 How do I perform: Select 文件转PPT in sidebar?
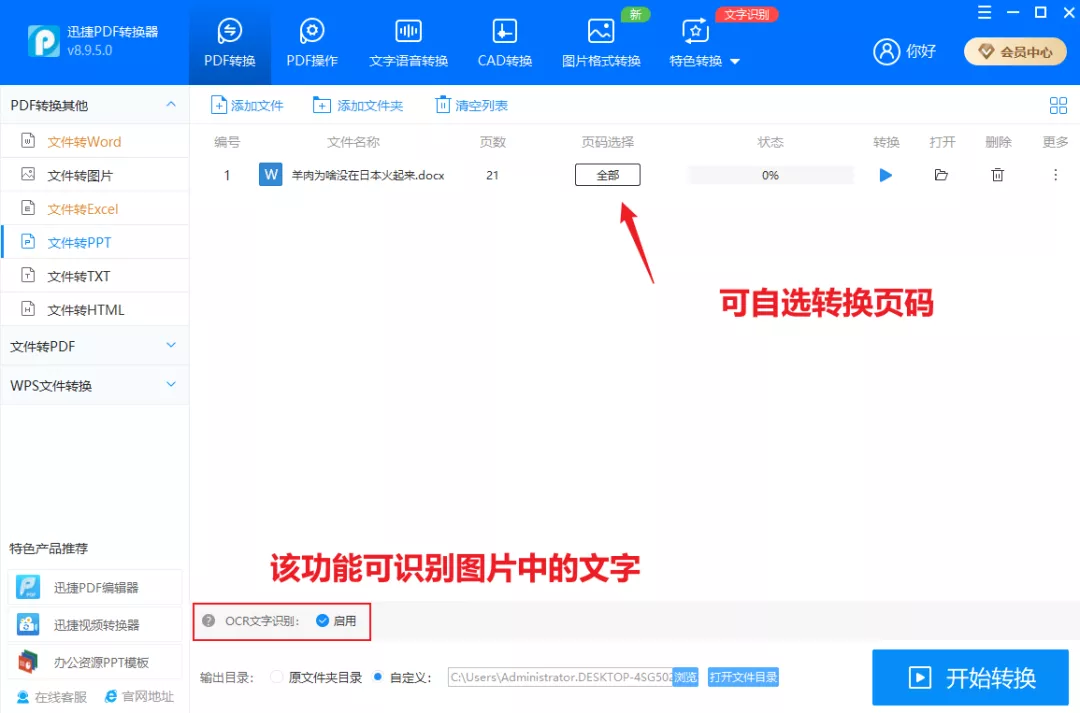[x=95, y=242]
